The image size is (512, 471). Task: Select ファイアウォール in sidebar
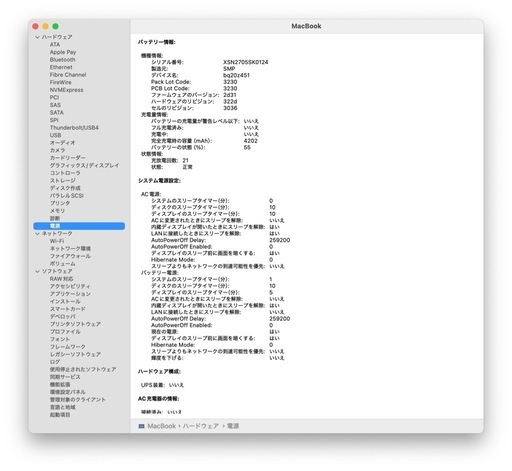pos(70,256)
